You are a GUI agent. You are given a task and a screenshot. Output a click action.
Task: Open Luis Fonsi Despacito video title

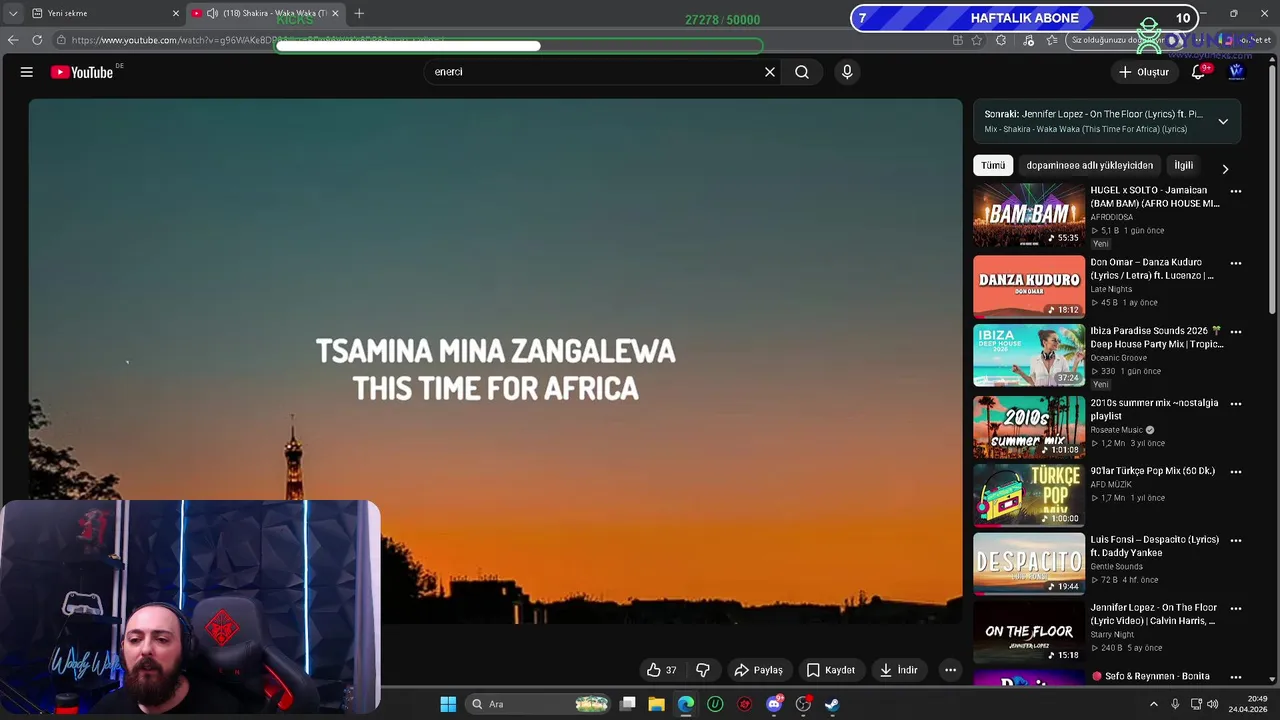(1154, 546)
